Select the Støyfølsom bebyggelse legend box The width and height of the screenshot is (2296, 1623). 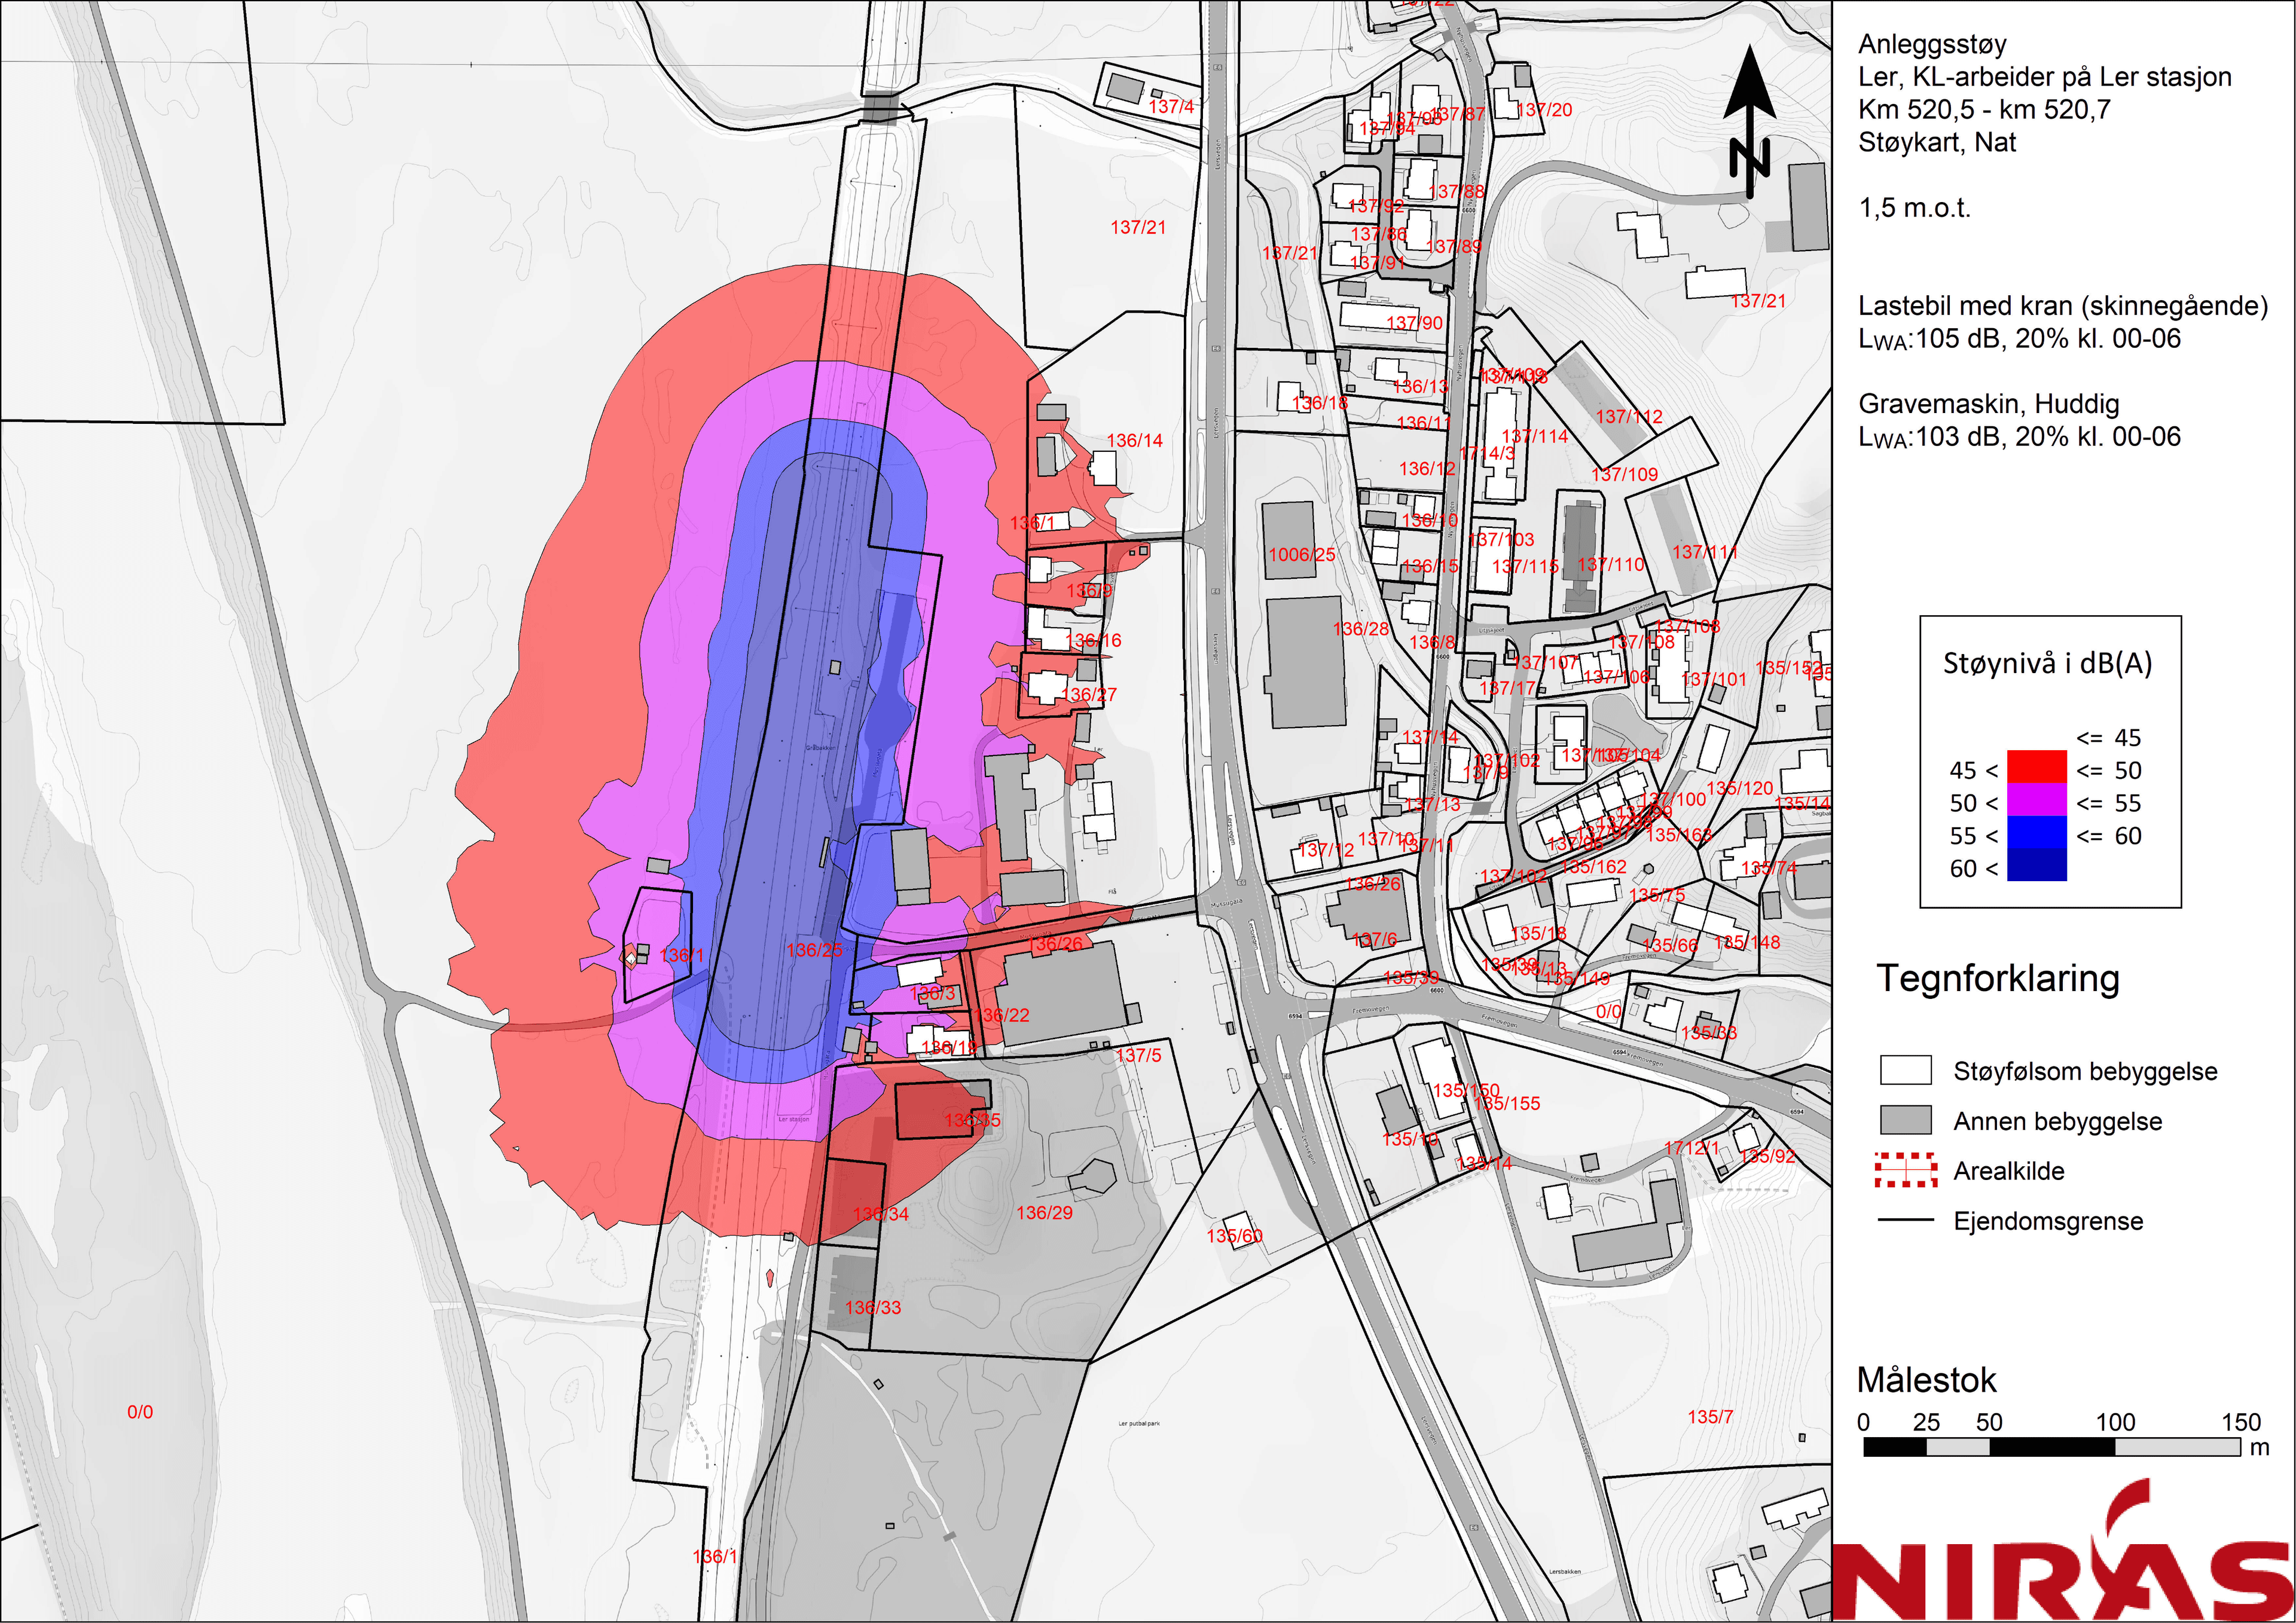[1905, 1070]
